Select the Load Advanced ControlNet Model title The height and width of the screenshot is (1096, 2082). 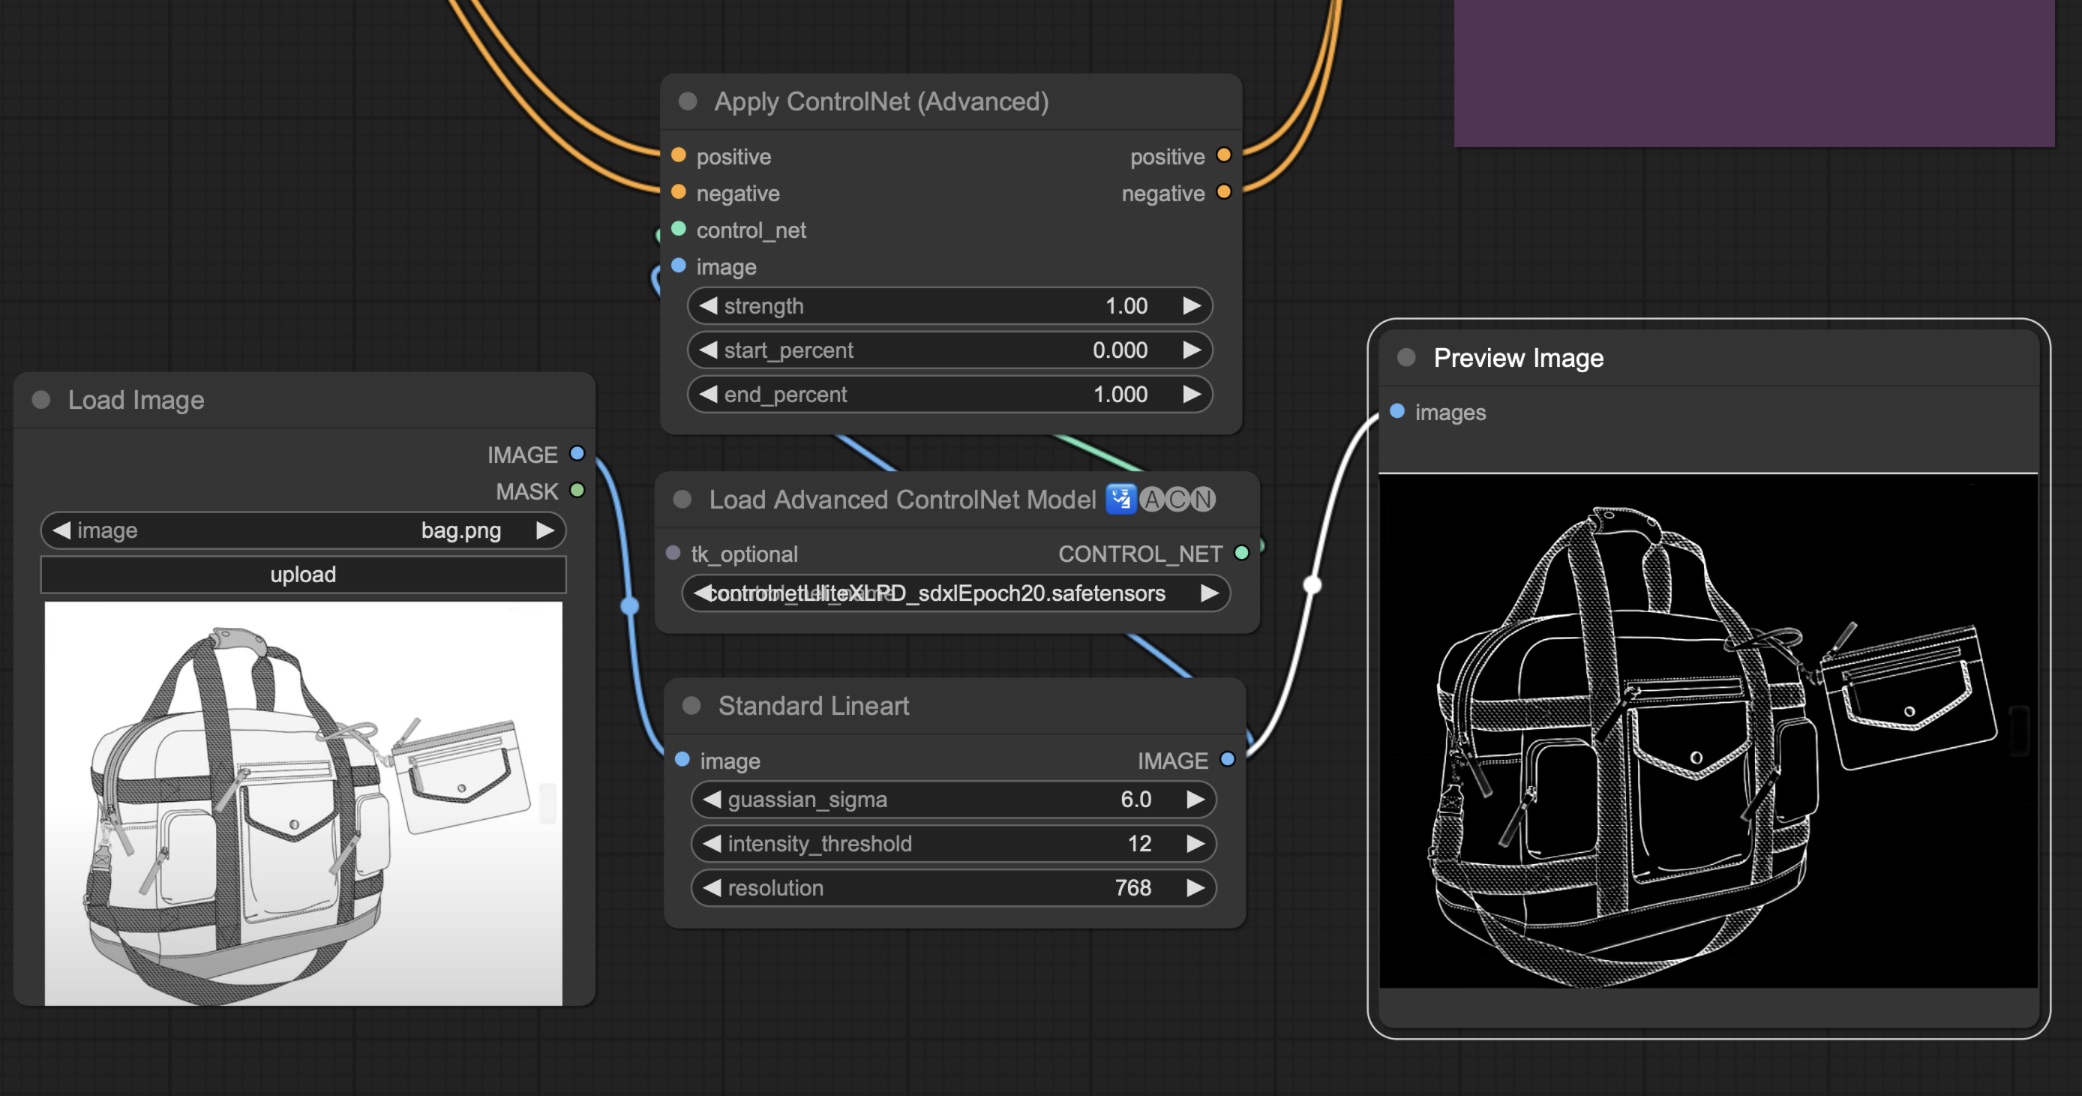tap(902, 499)
